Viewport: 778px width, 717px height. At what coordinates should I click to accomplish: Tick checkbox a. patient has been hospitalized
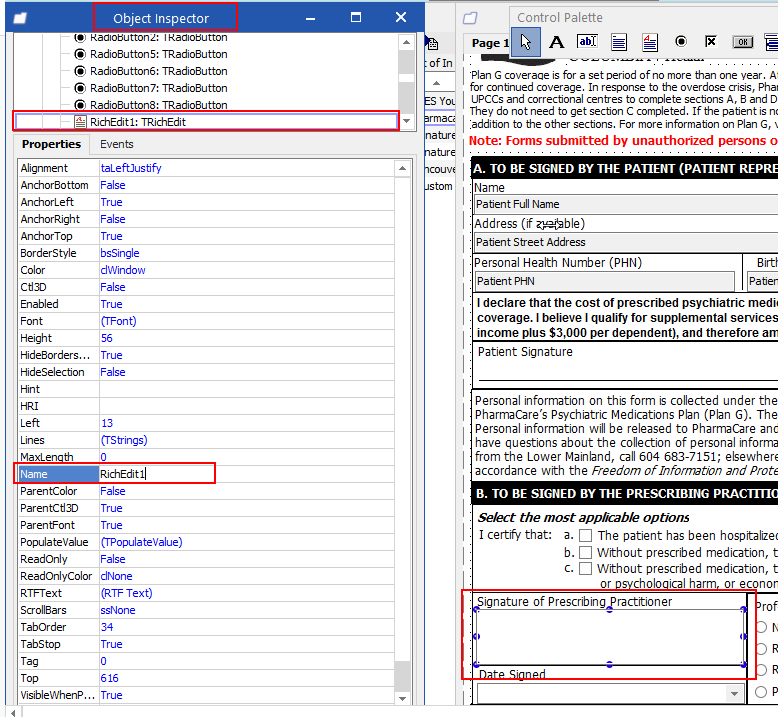coord(586,535)
